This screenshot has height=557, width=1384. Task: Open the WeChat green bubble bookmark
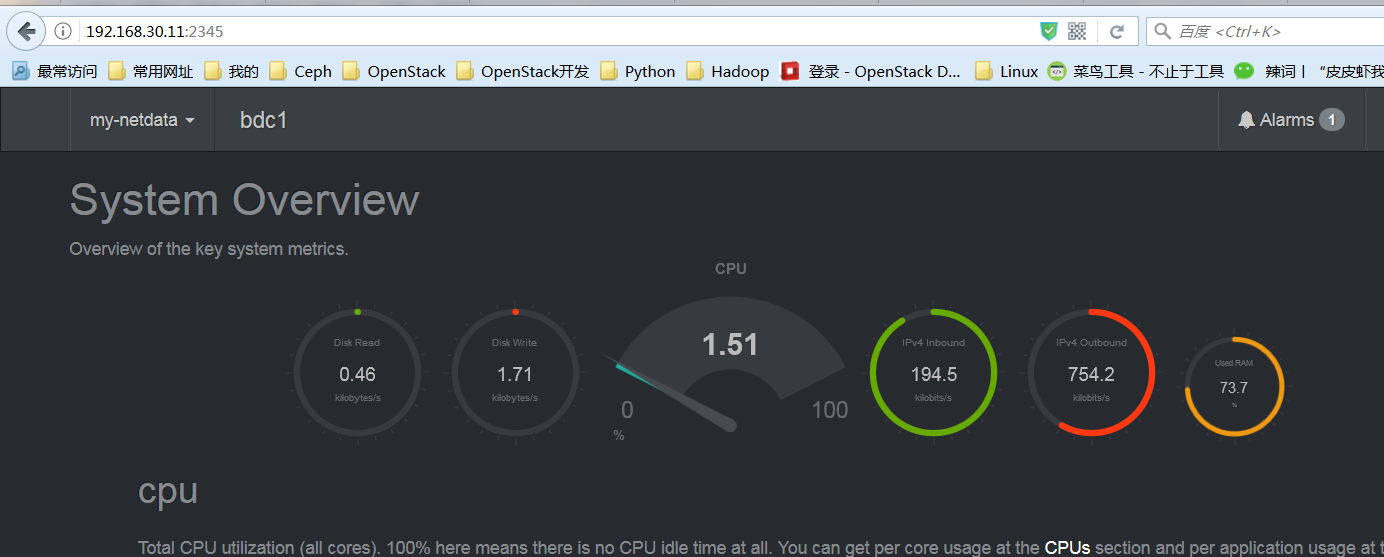pyautogui.click(x=1243, y=71)
